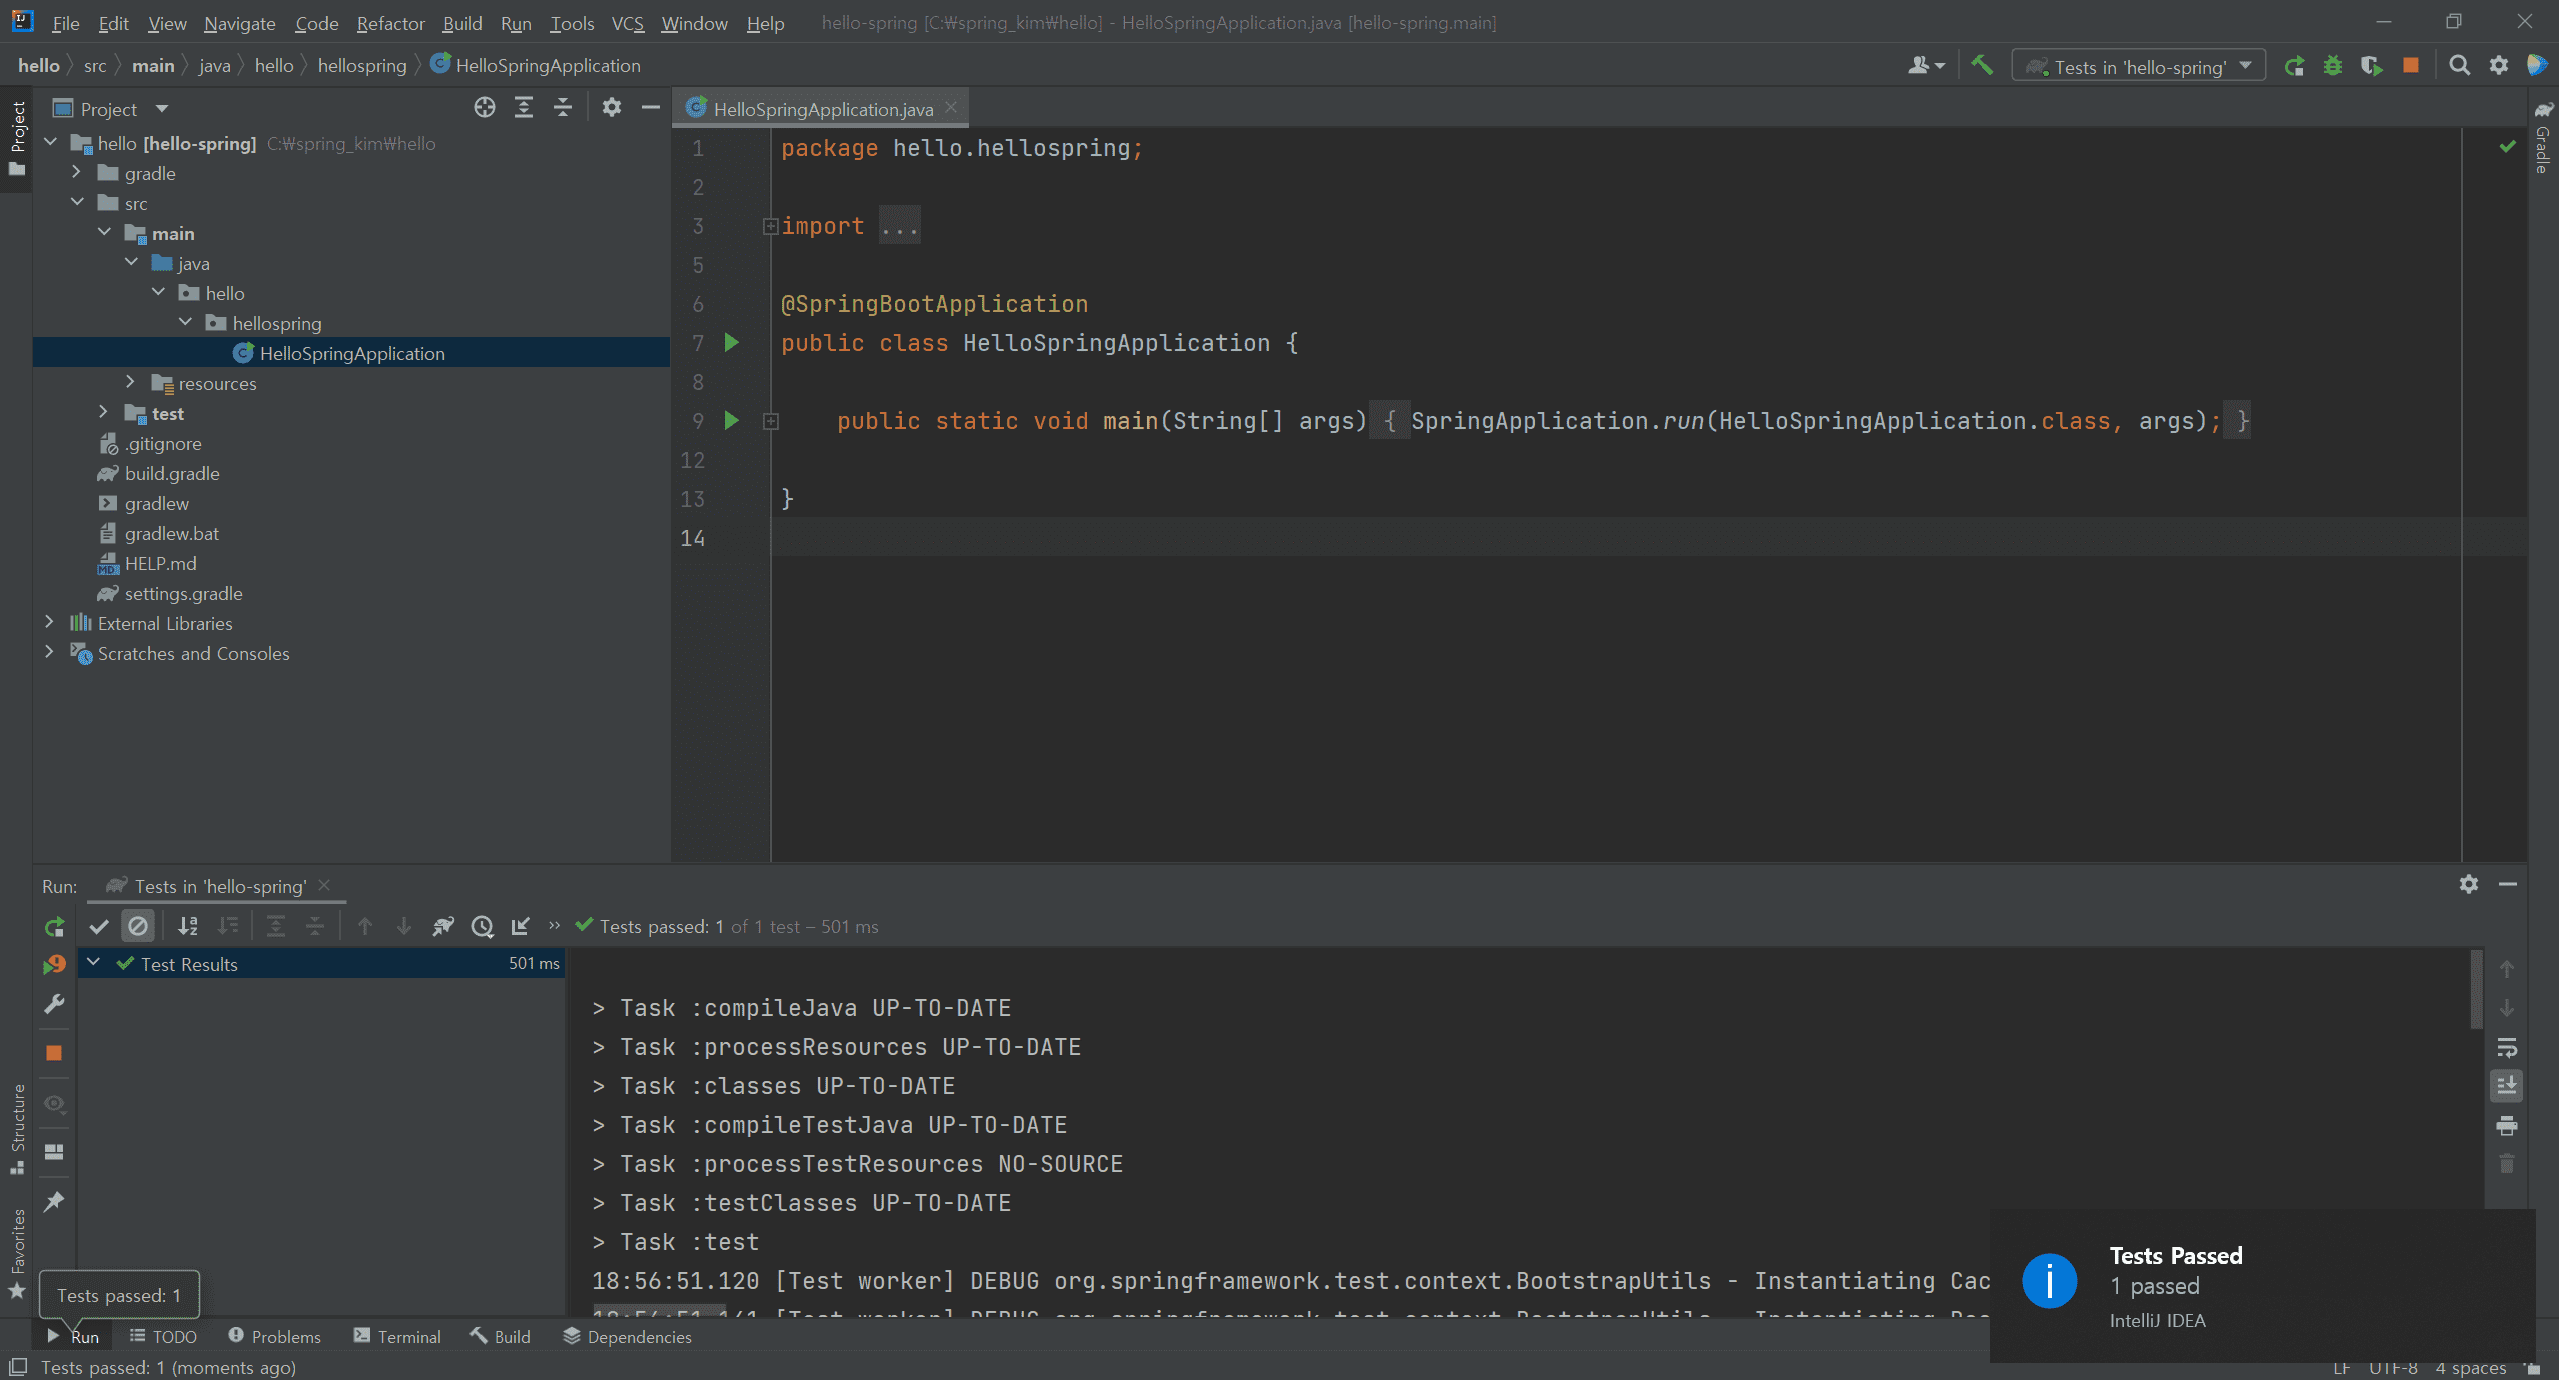This screenshot has height=1380, width=2559.
Task: Rerun tests in Run panel sidebar
Action: coord(54,927)
